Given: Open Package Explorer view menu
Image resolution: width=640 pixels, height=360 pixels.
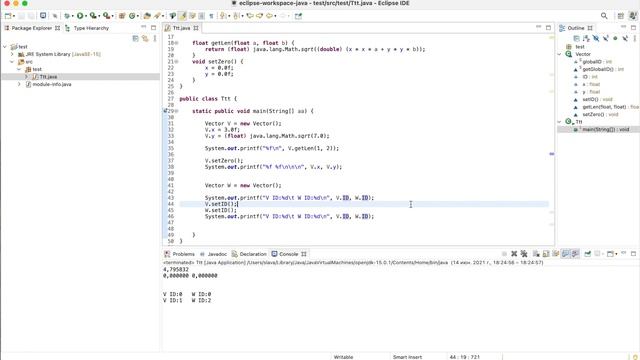Looking at the screenshot, I should tap(155, 38).
